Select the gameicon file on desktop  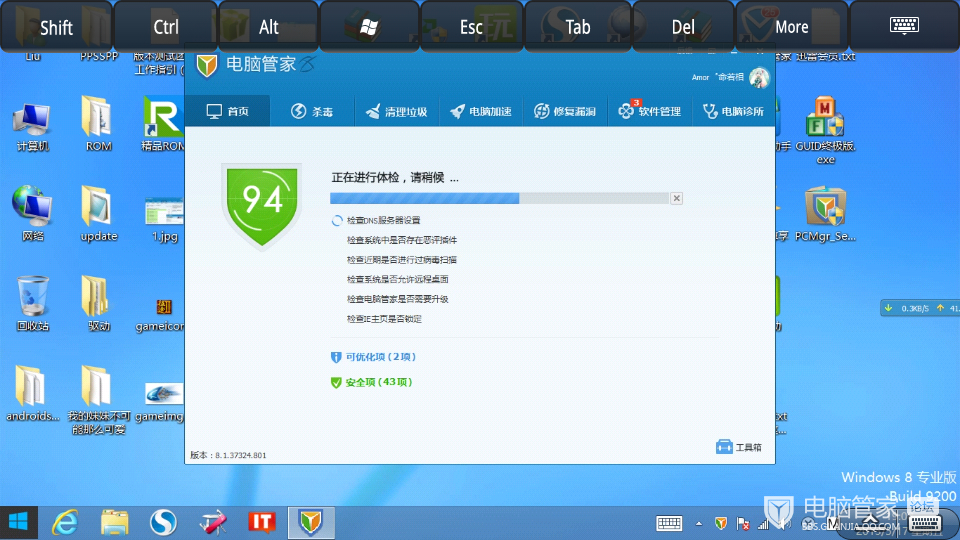click(162, 314)
